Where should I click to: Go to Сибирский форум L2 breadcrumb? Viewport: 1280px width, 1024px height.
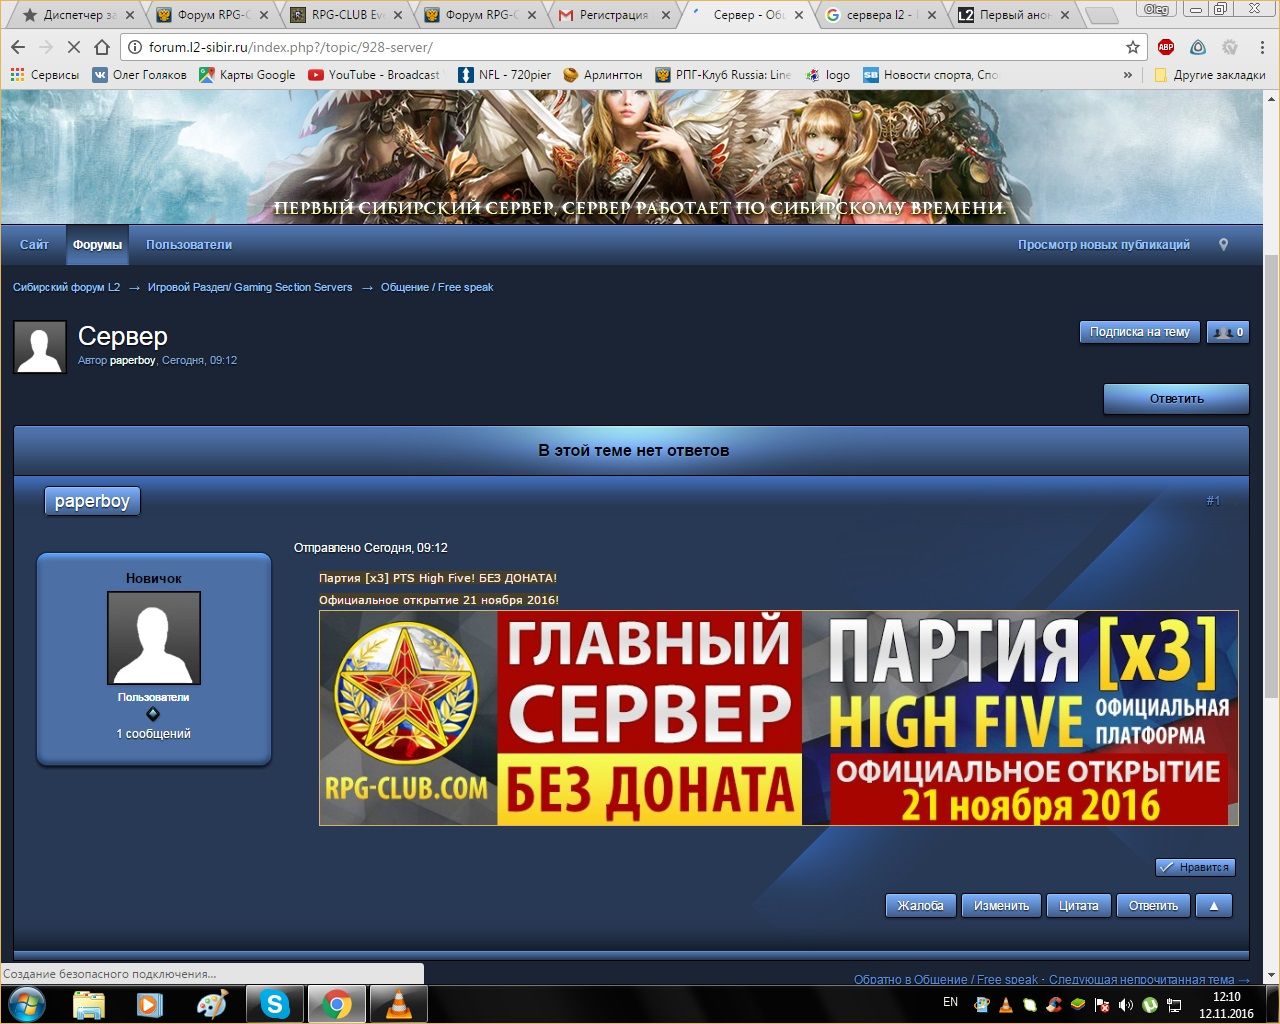tap(66, 287)
